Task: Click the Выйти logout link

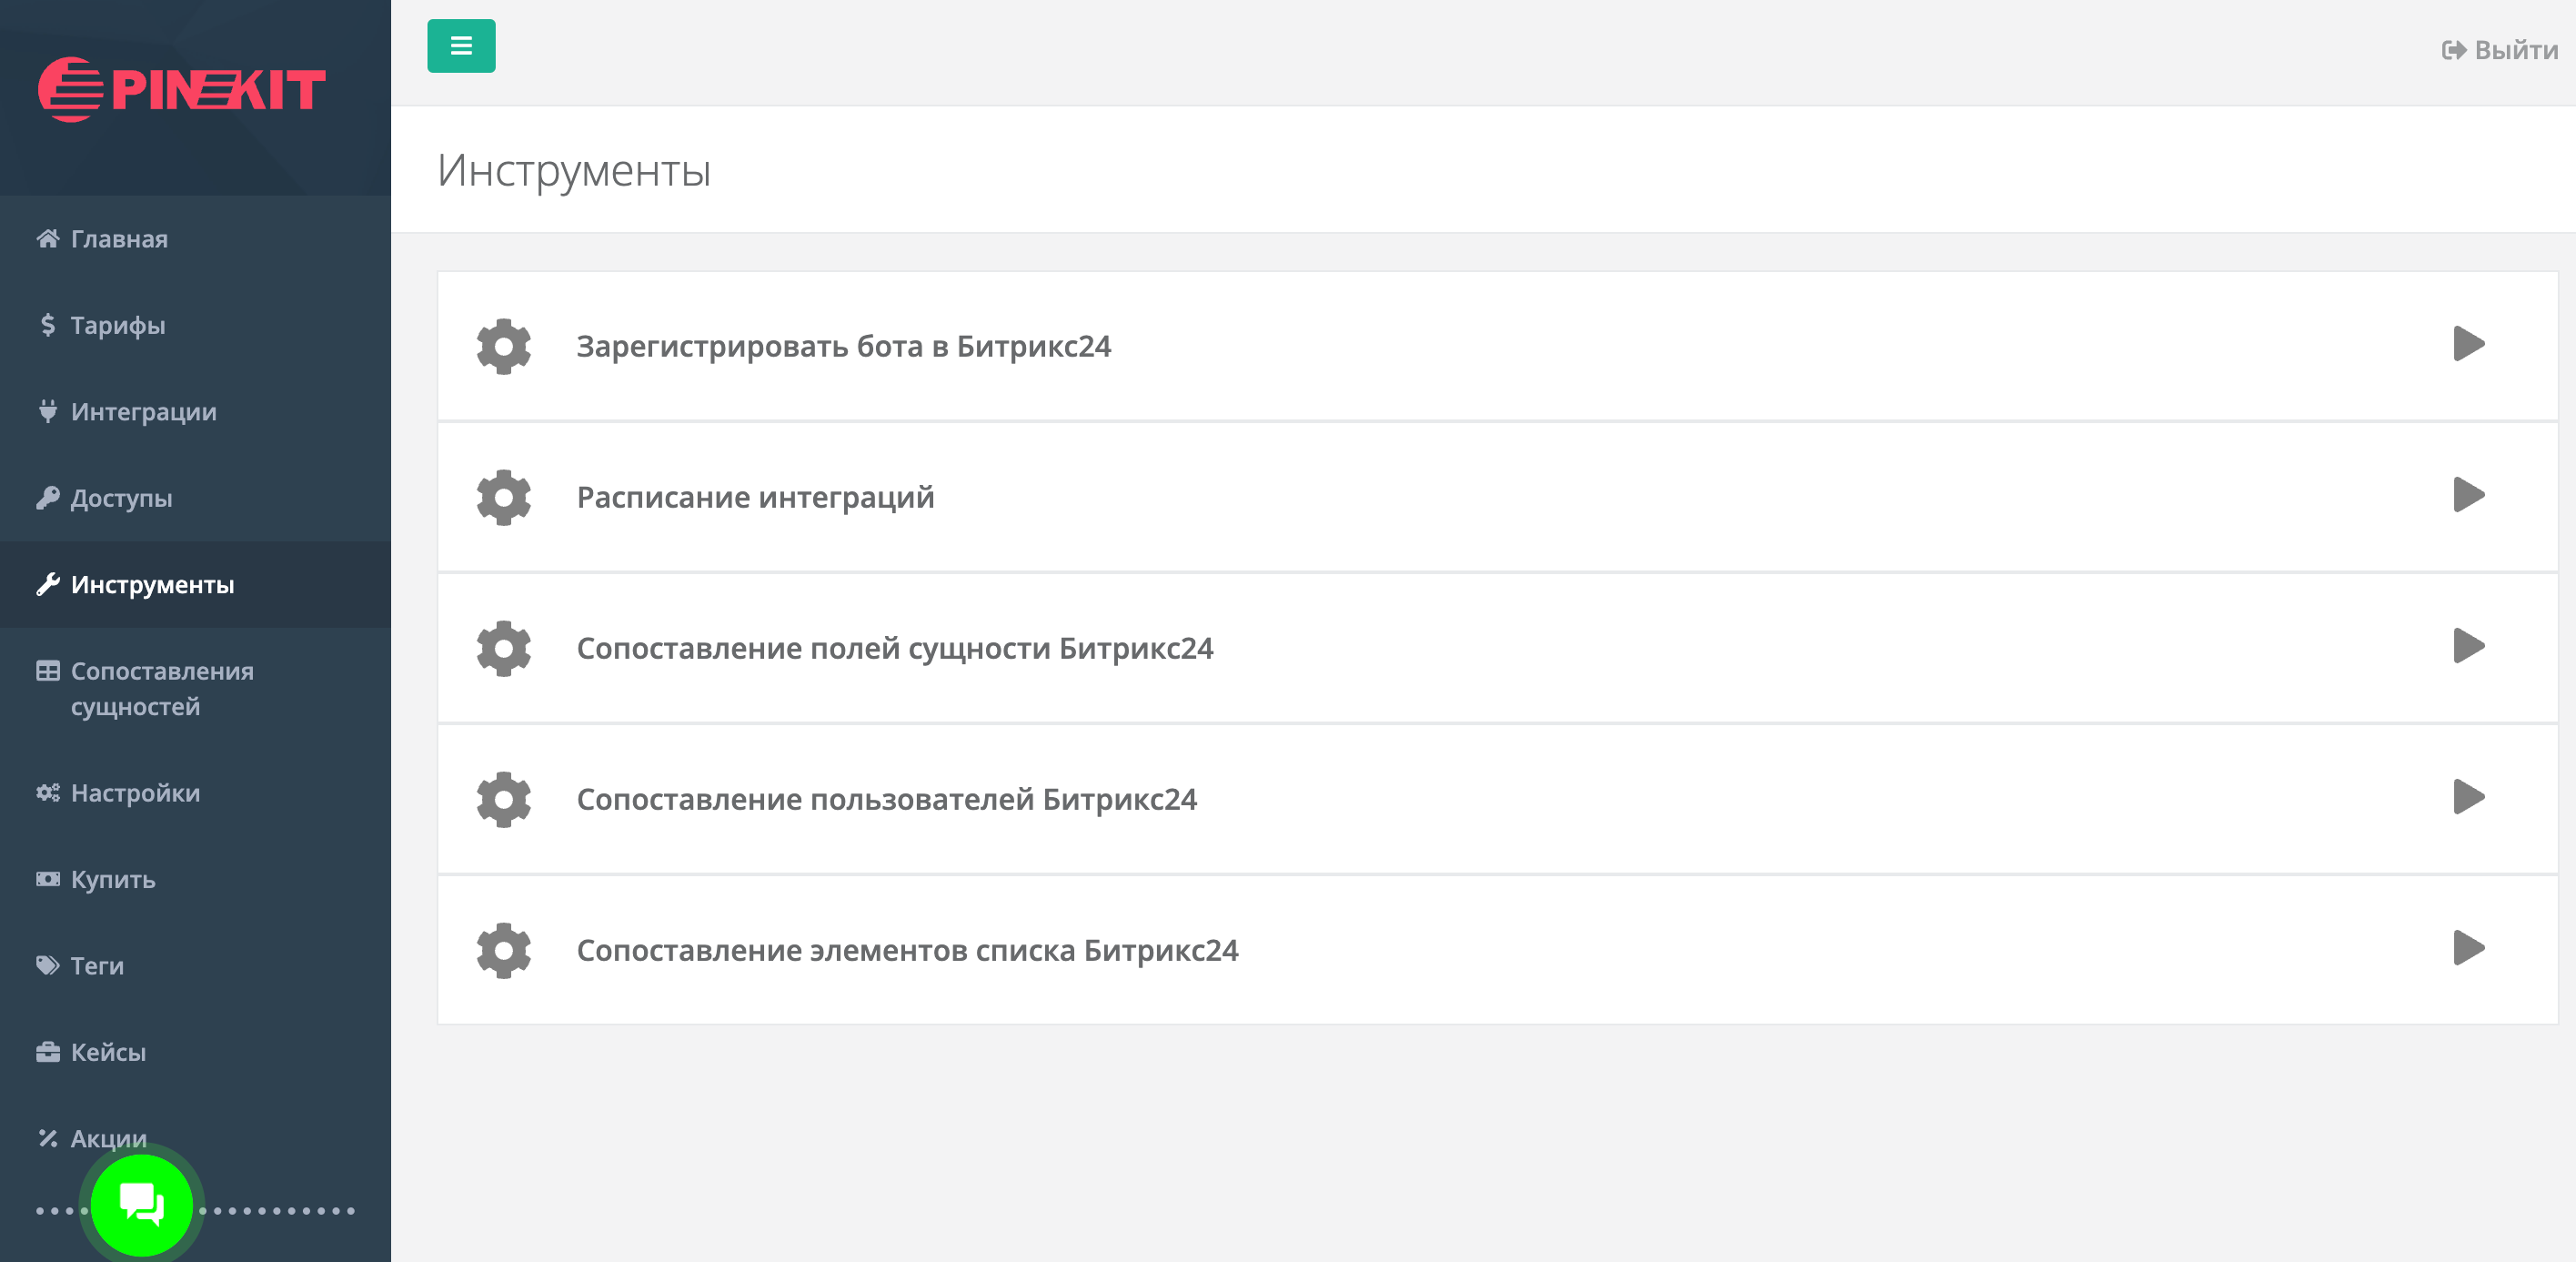Action: coord(2499,50)
